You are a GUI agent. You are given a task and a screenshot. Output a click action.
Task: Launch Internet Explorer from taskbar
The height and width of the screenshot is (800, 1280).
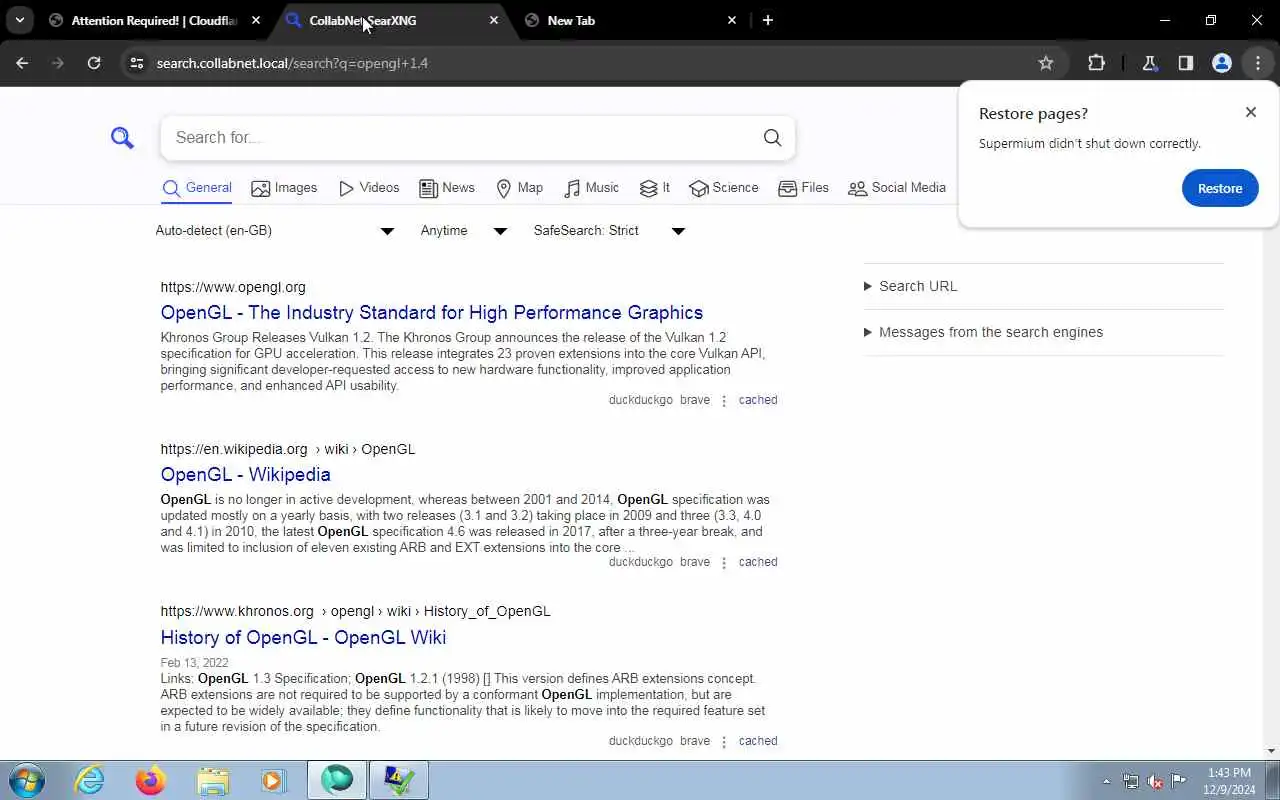[x=90, y=780]
